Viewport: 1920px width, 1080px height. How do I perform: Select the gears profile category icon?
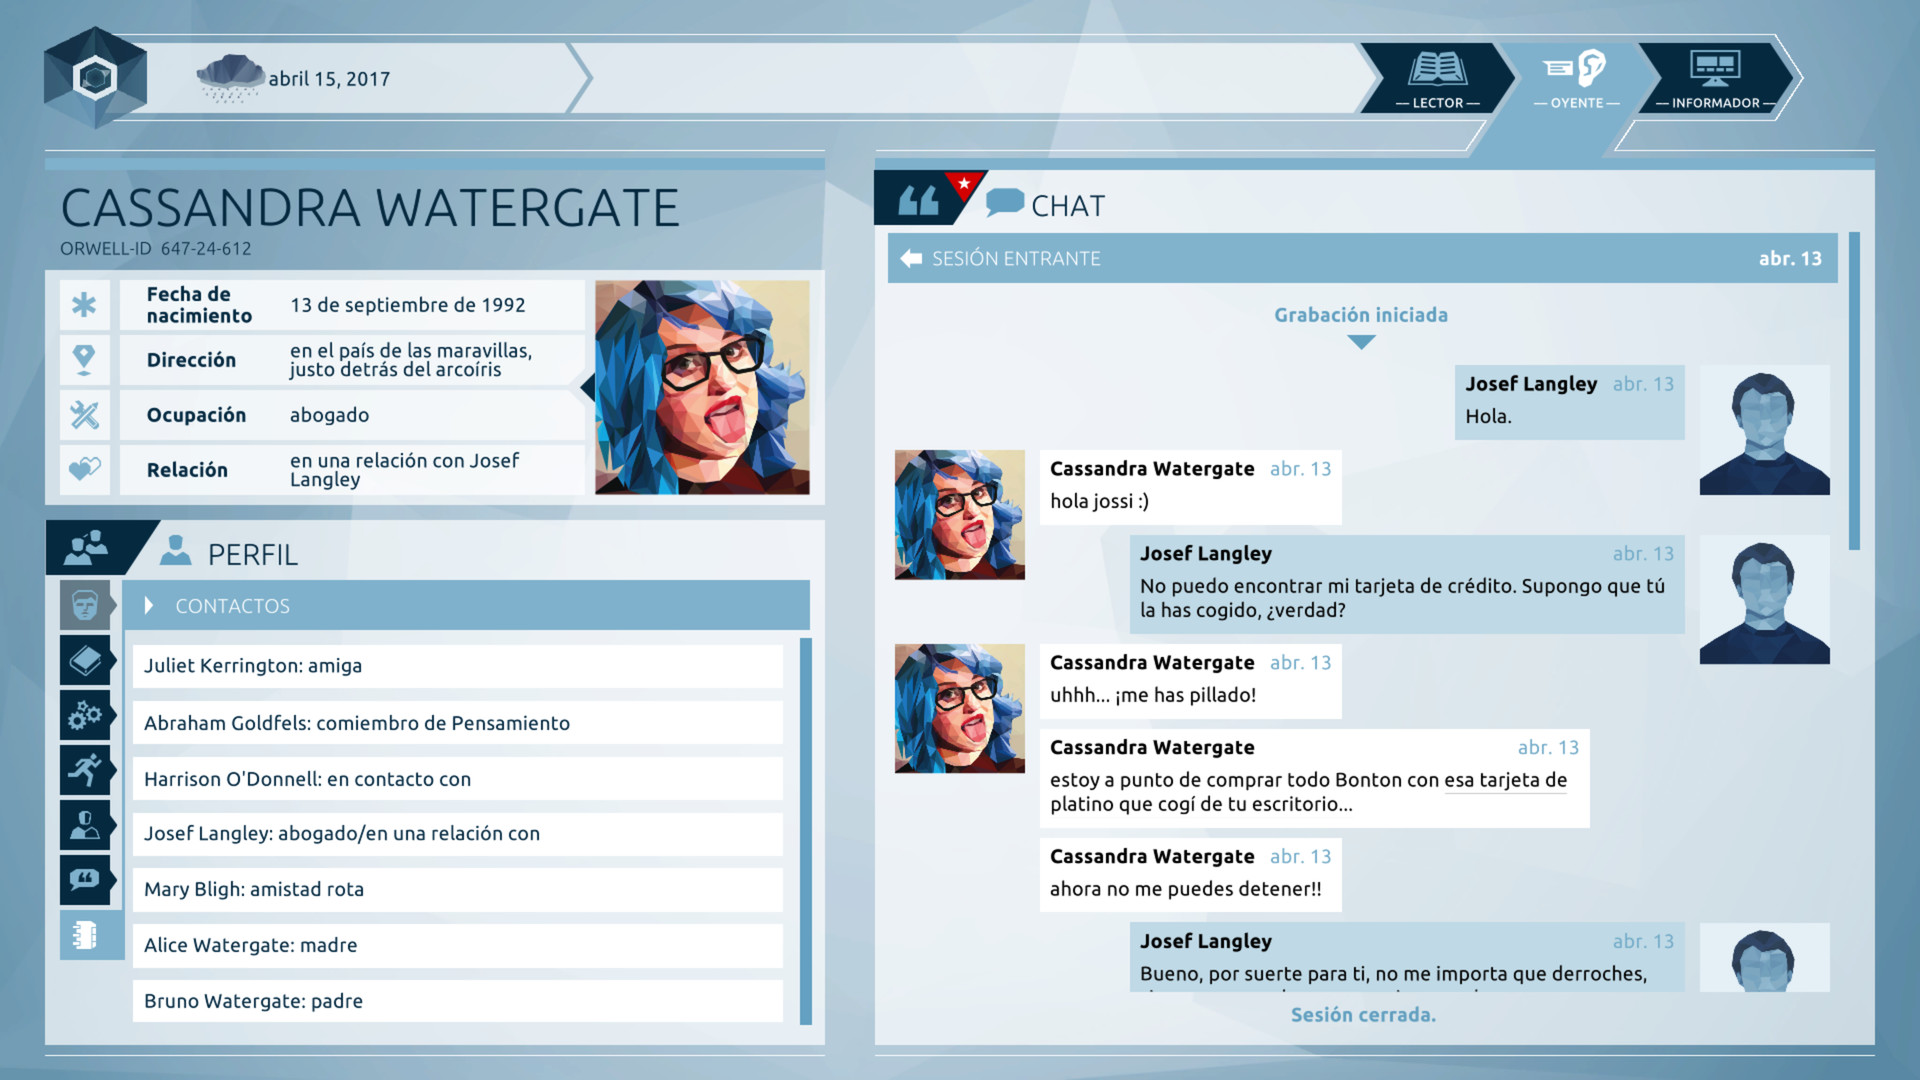pos(85,715)
